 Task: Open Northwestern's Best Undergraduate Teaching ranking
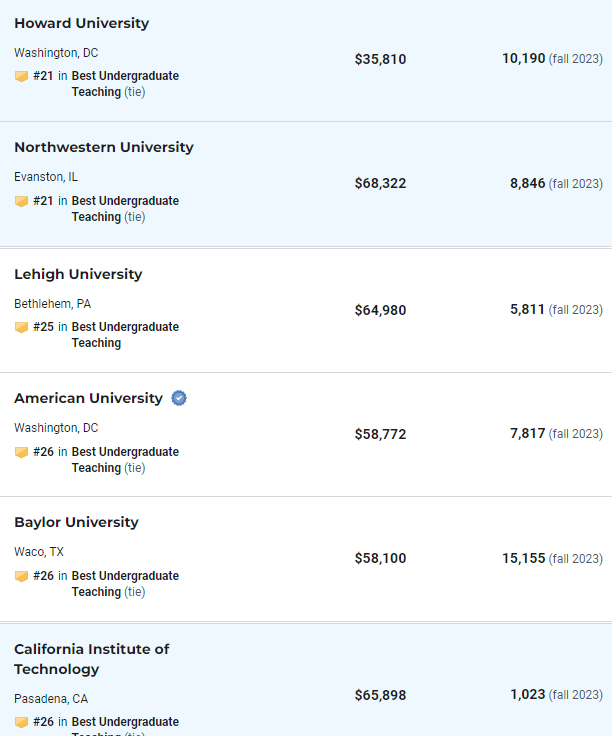click(x=125, y=208)
